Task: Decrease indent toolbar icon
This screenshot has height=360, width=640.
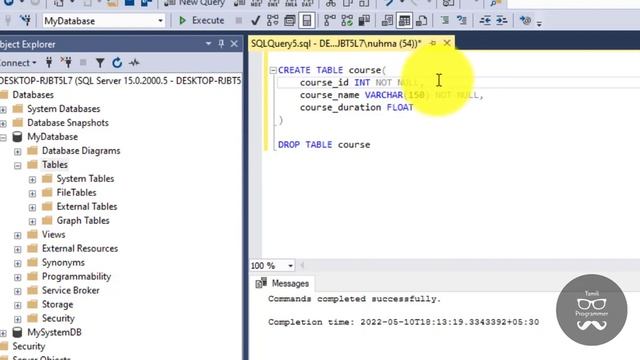Action: coord(485,20)
